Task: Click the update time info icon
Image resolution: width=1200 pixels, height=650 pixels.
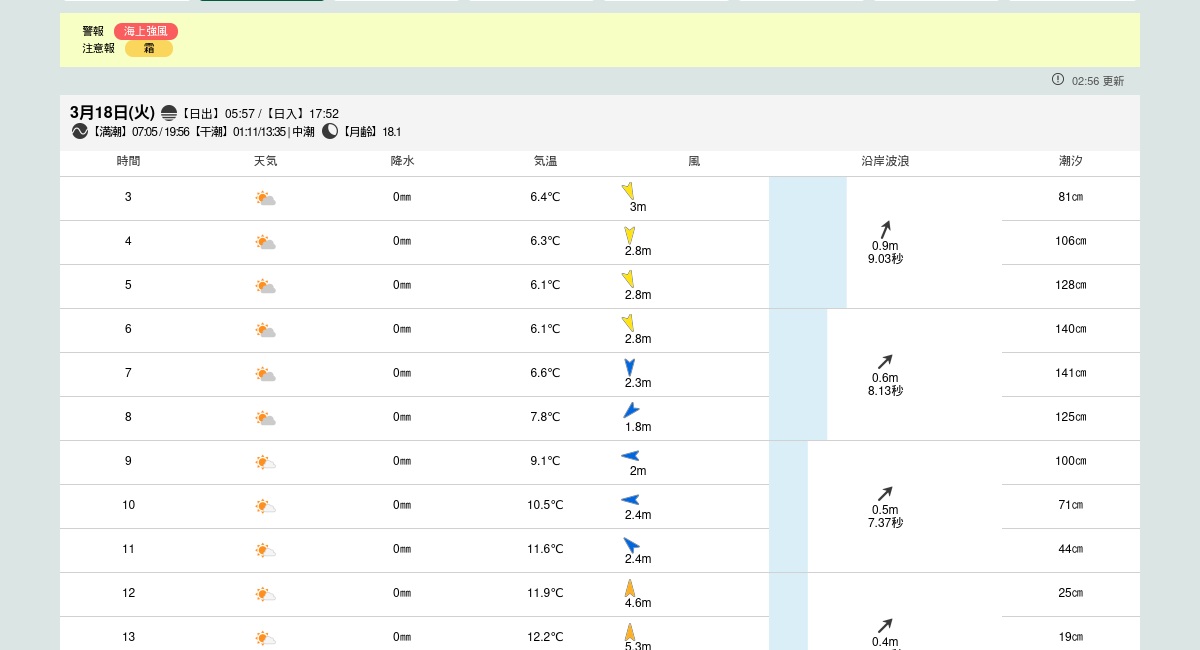Action: tap(1058, 79)
